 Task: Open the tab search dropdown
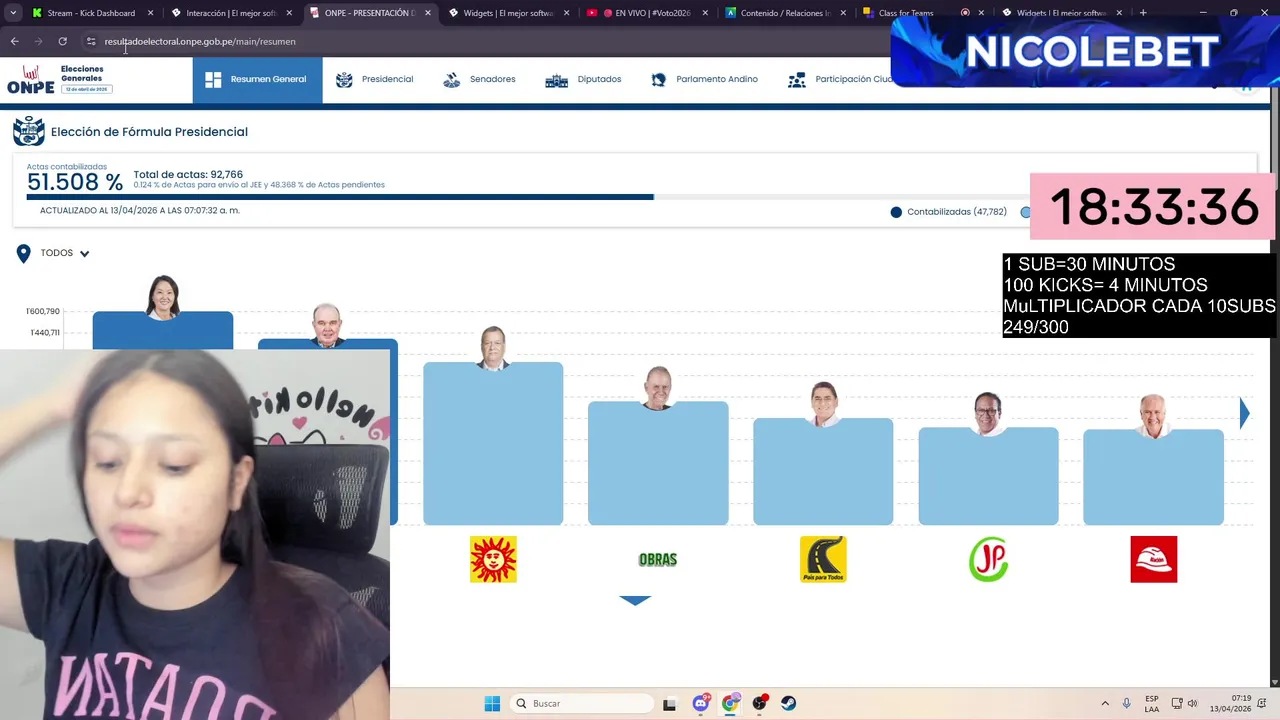point(12,13)
